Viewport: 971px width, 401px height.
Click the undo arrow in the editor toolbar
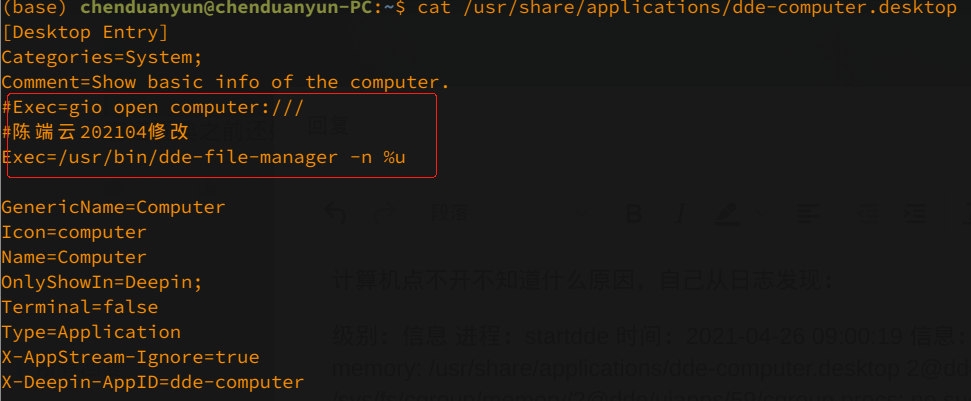(x=337, y=213)
